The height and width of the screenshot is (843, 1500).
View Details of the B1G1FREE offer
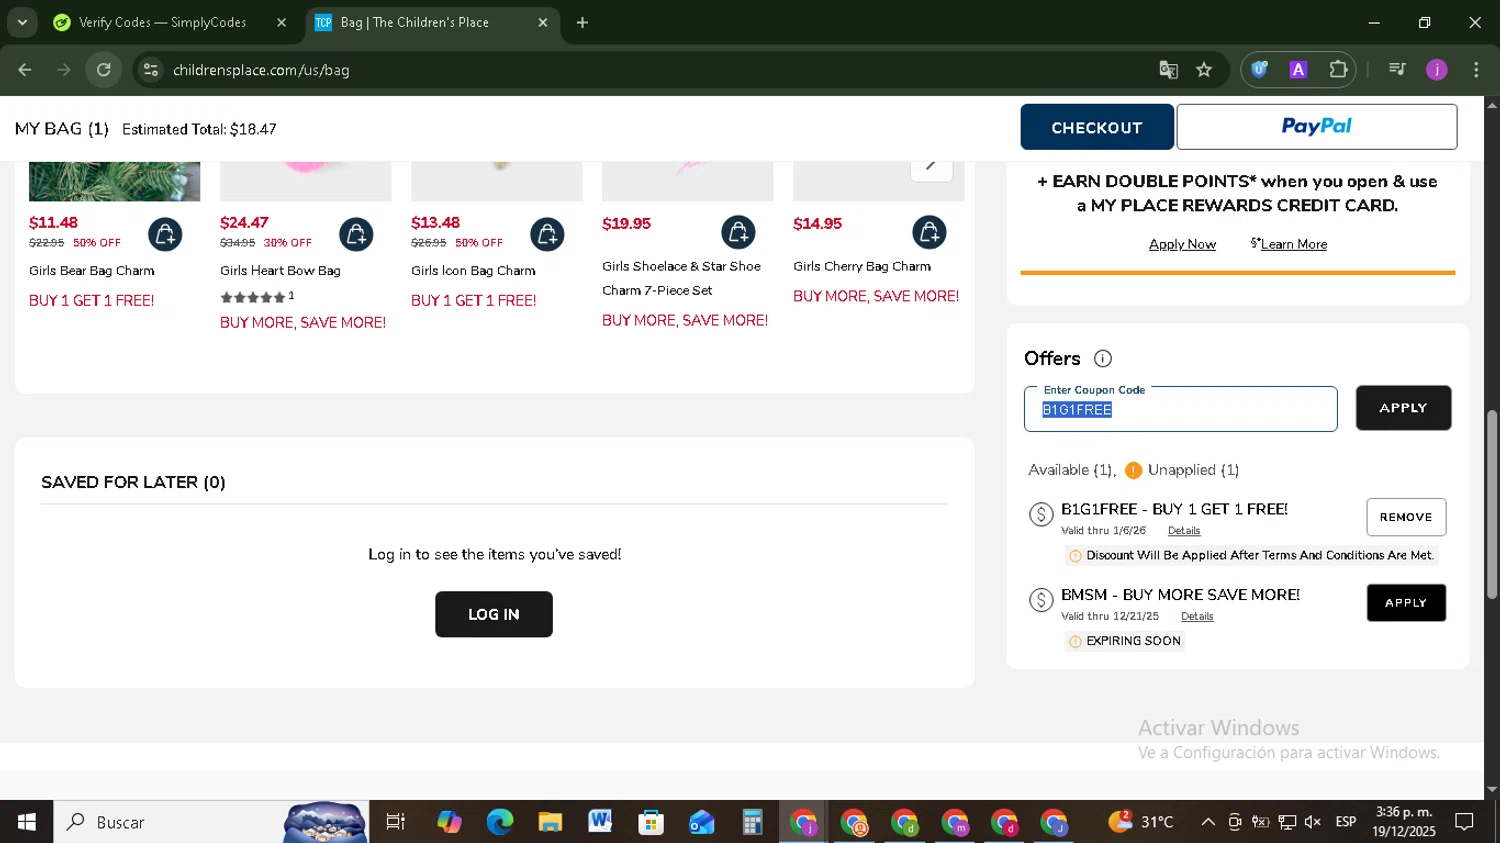coord(1184,531)
